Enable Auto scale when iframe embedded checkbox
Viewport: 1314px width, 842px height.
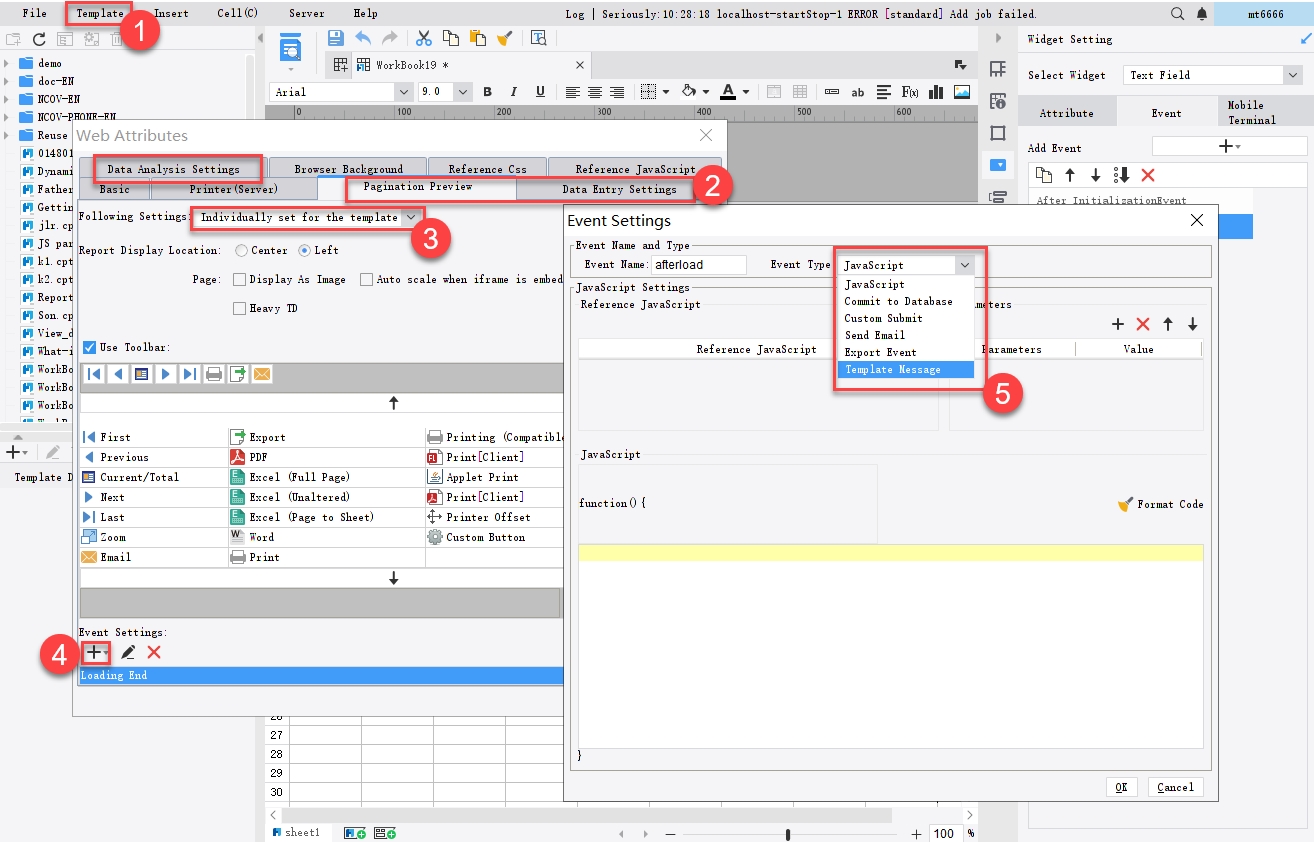367,280
